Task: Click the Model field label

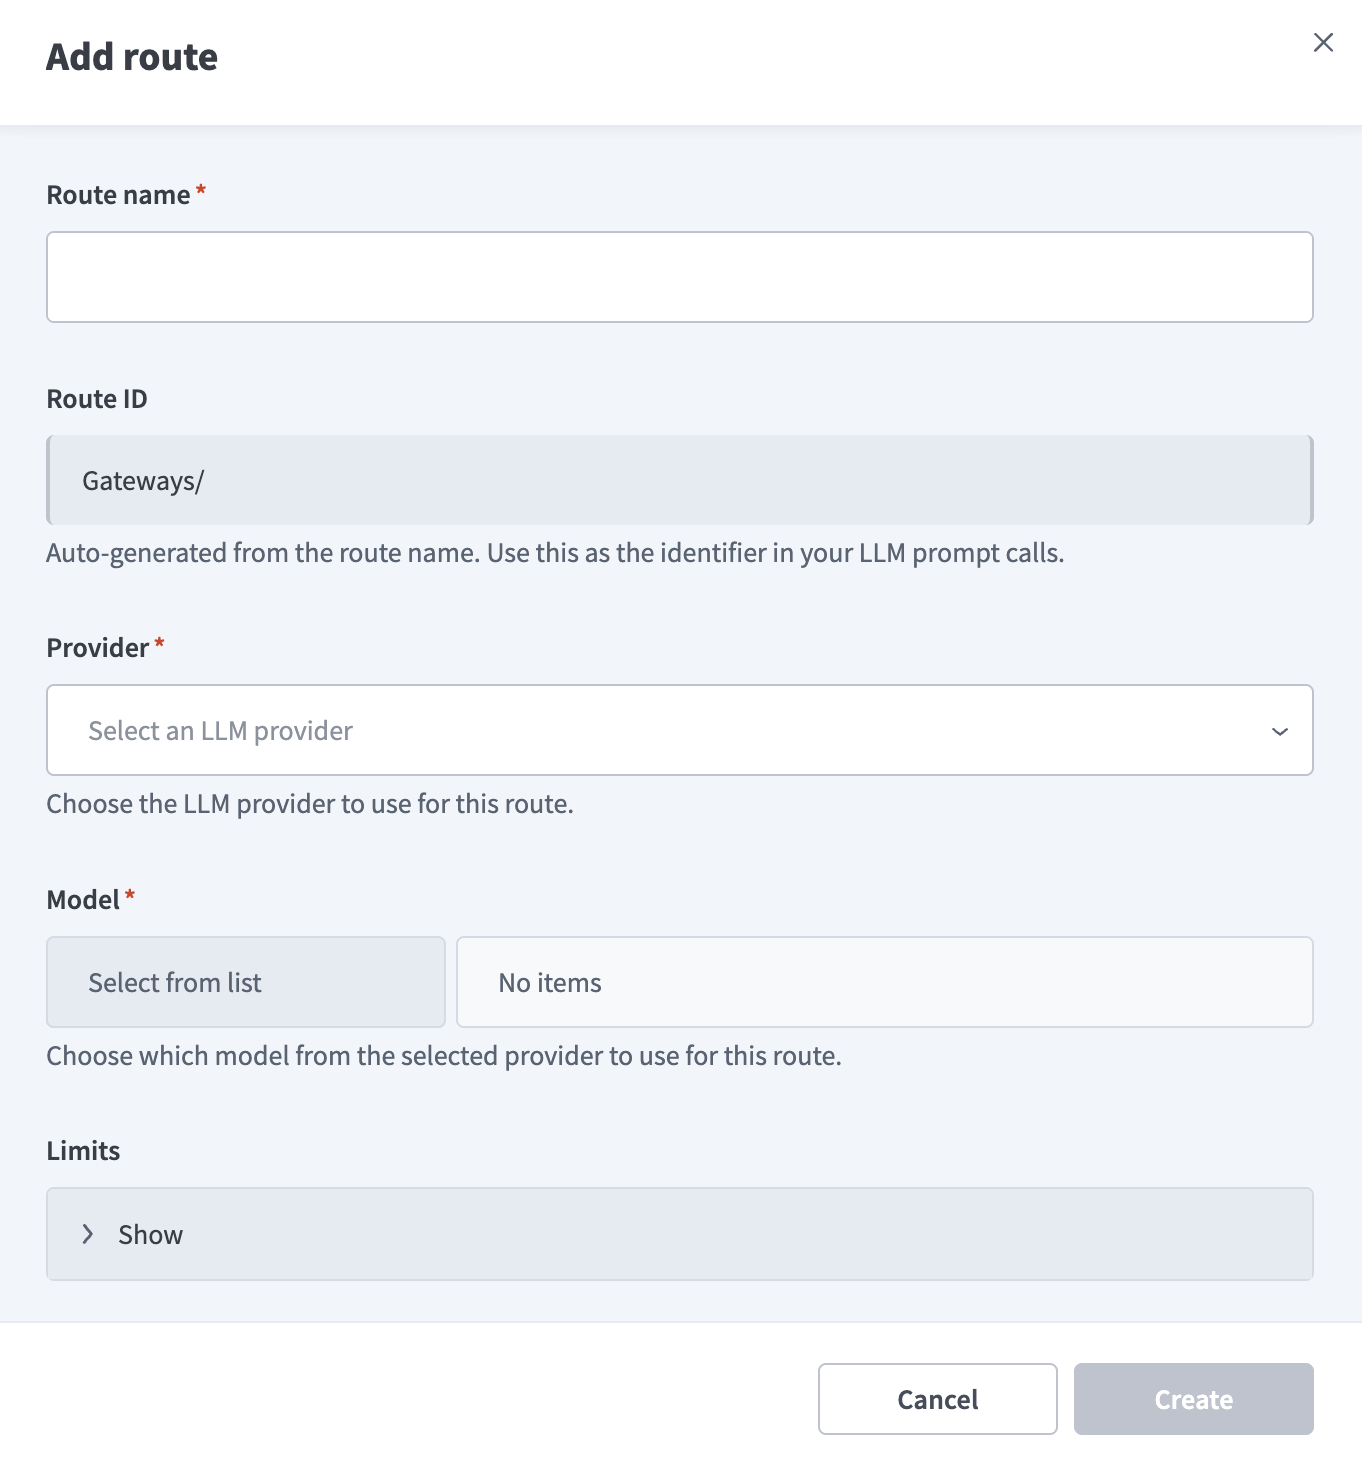Action: (83, 900)
